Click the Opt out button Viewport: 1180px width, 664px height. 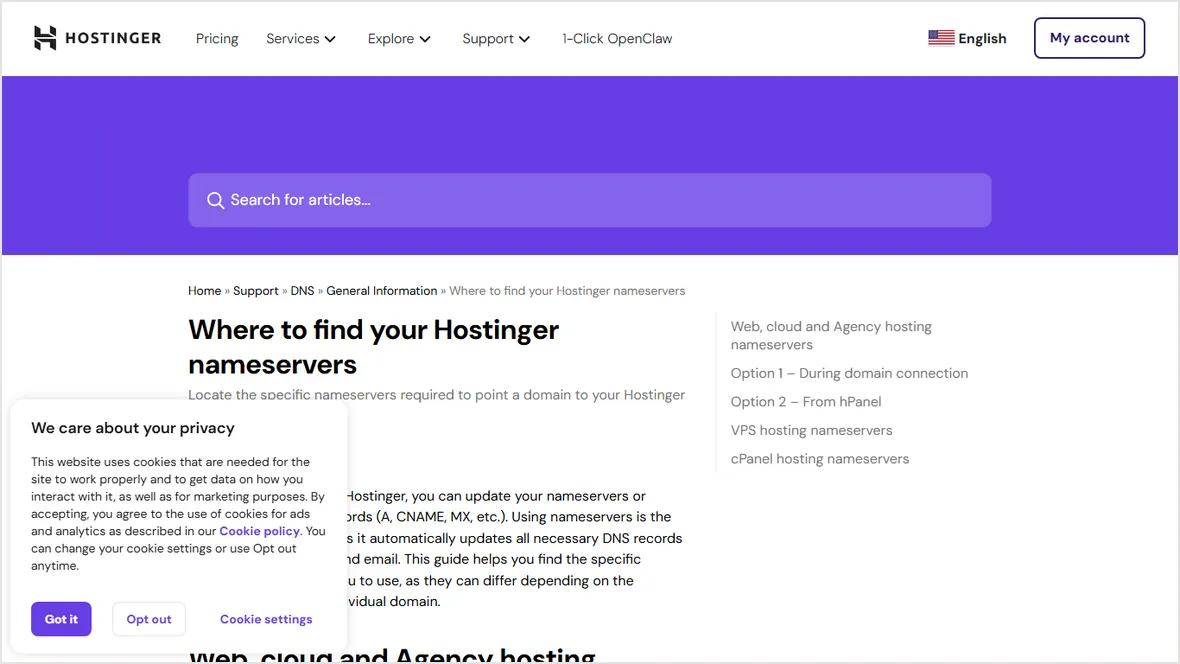click(x=149, y=619)
